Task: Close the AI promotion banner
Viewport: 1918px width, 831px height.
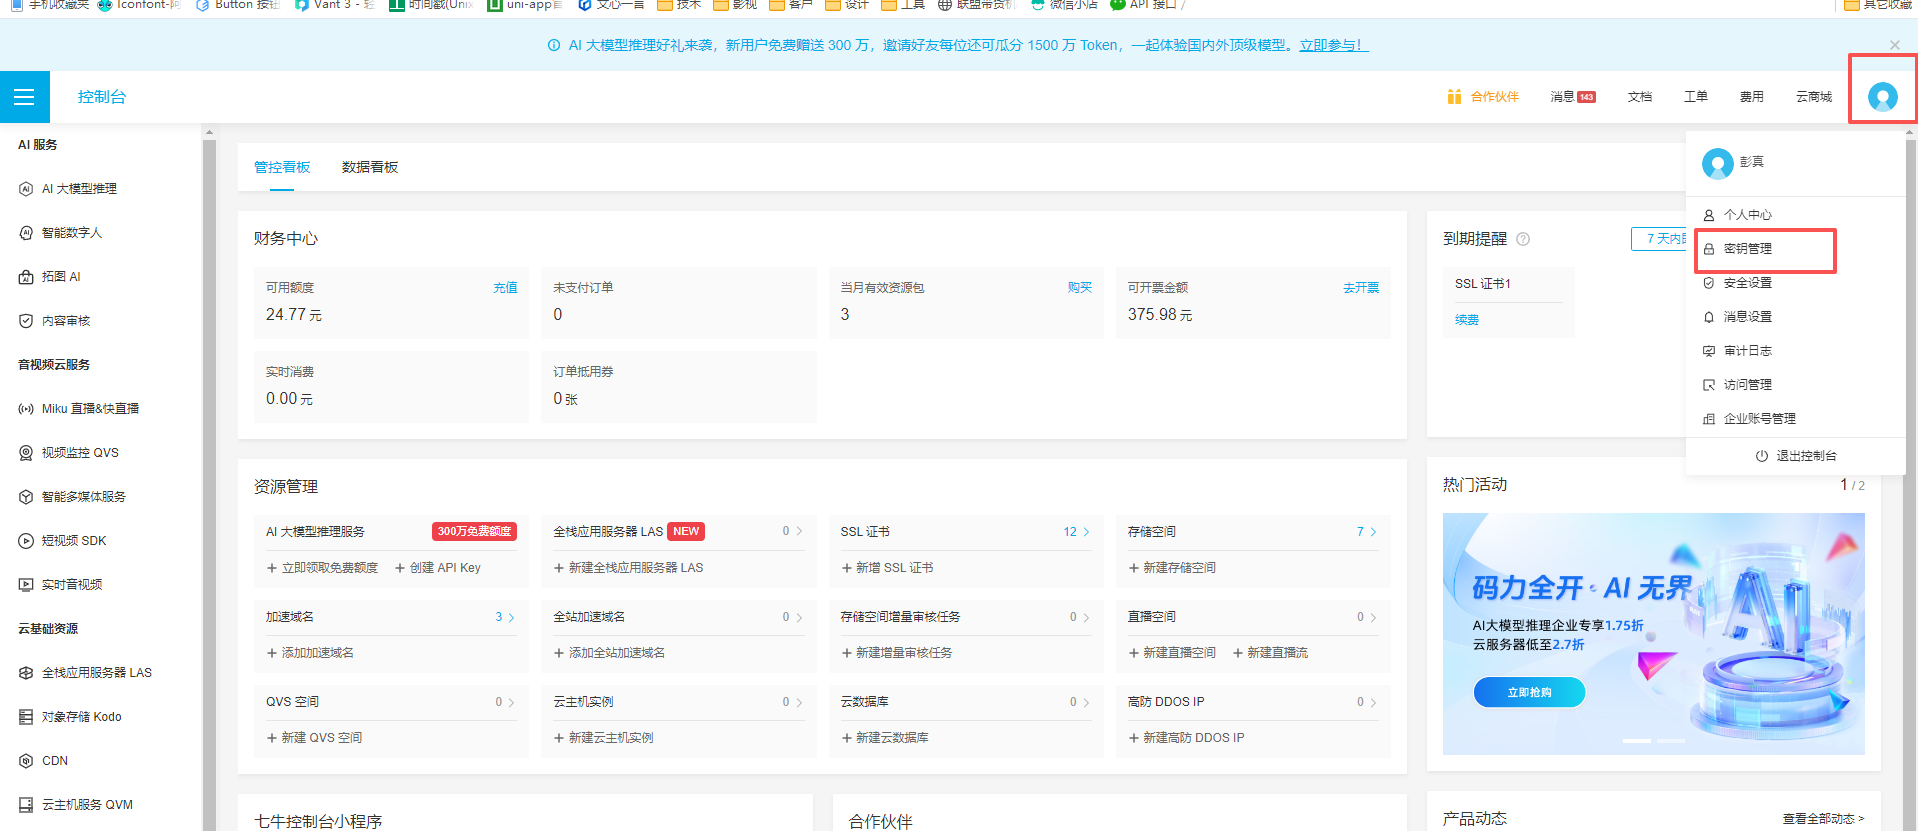Action: pos(1894,45)
